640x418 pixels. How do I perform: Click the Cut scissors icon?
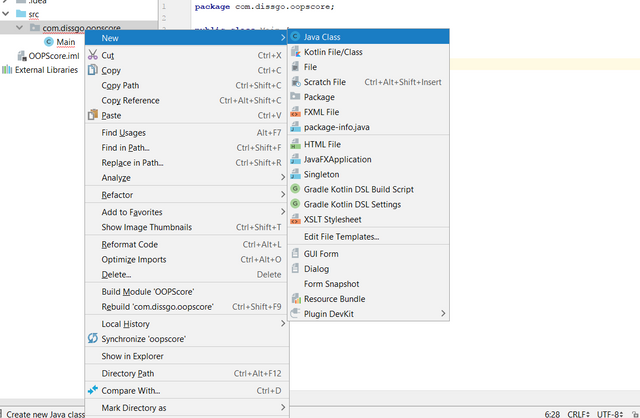pos(93,55)
